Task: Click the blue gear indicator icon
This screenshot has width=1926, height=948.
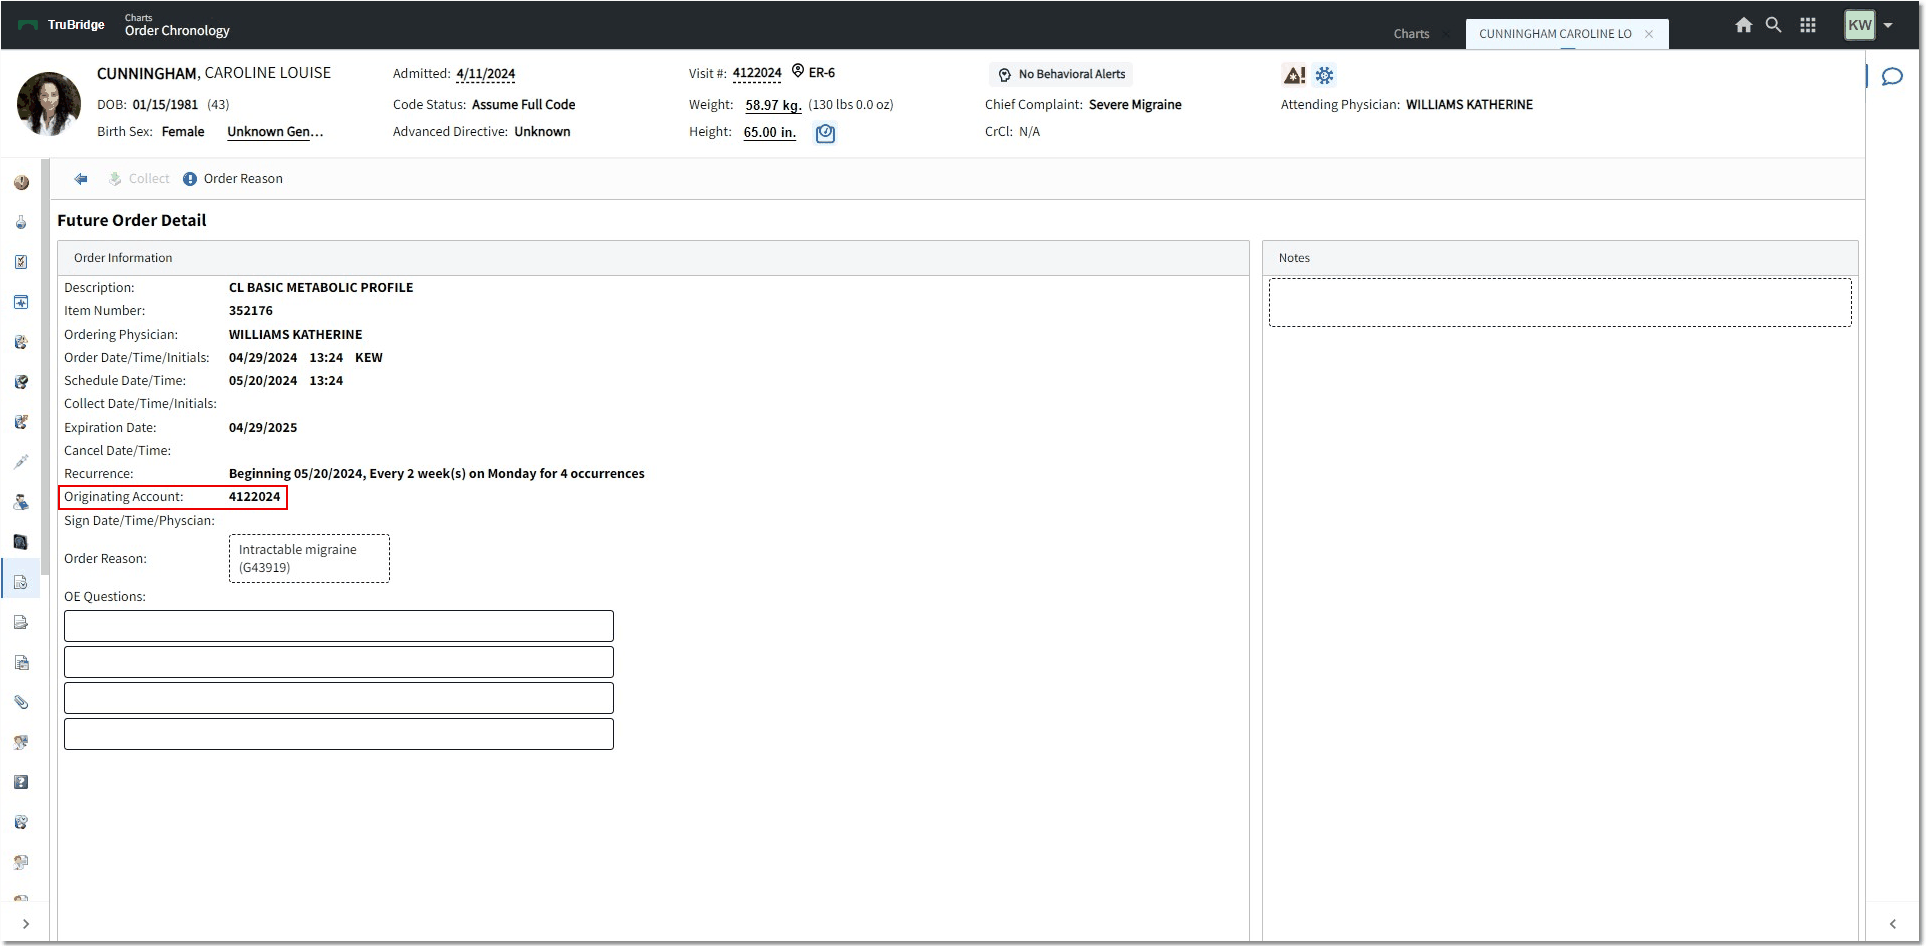Action: pyautogui.click(x=1325, y=75)
